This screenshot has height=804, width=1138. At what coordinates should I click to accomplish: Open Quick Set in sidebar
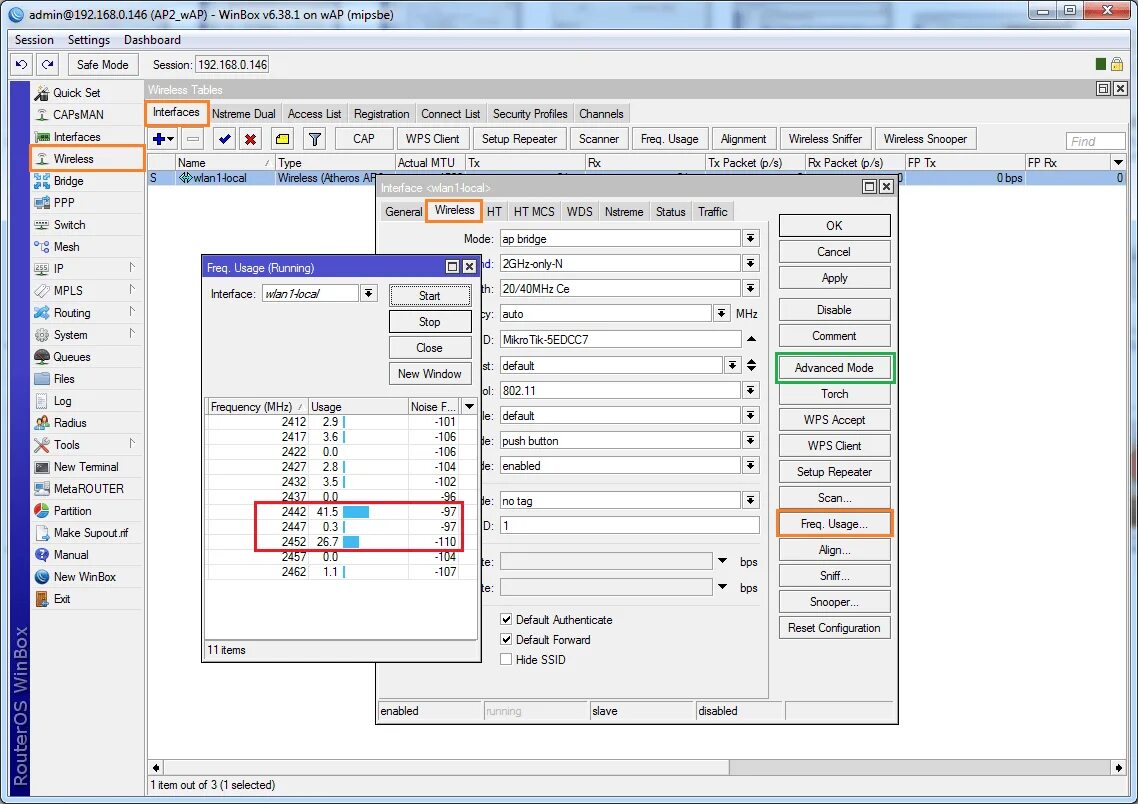pyautogui.click(x=76, y=93)
